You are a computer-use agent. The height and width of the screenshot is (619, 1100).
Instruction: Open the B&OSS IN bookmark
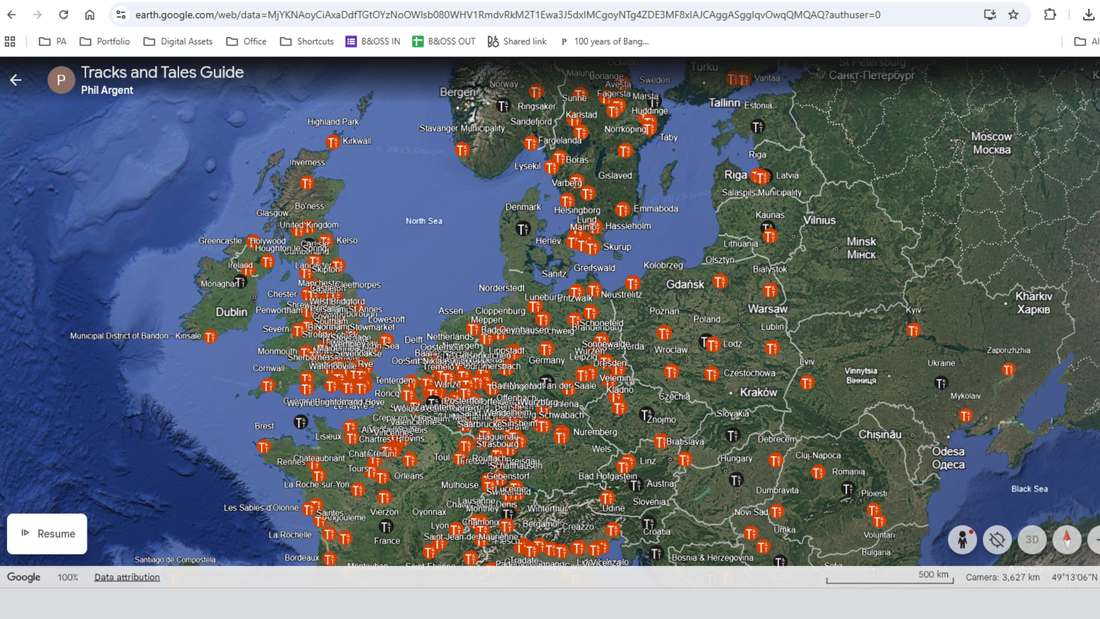click(372, 42)
